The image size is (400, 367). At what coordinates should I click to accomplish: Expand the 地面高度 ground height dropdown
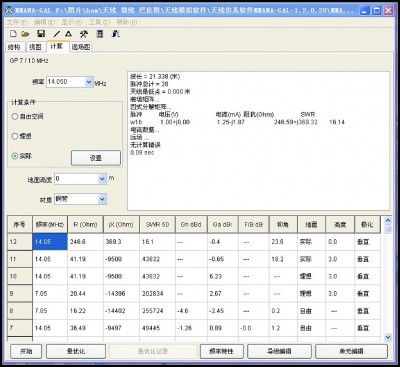pos(102,179)
